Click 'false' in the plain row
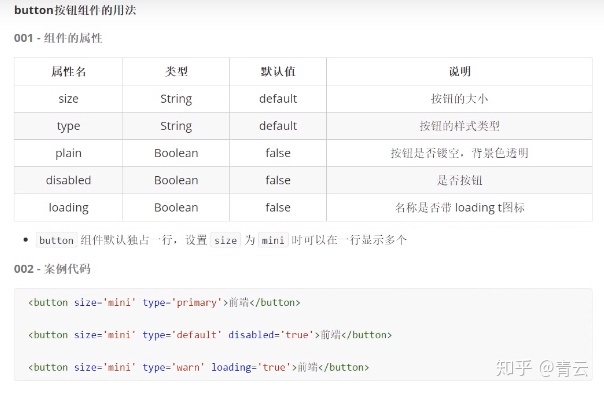Image resolution: width=604 pixels, height=394 pixels. 278,153
